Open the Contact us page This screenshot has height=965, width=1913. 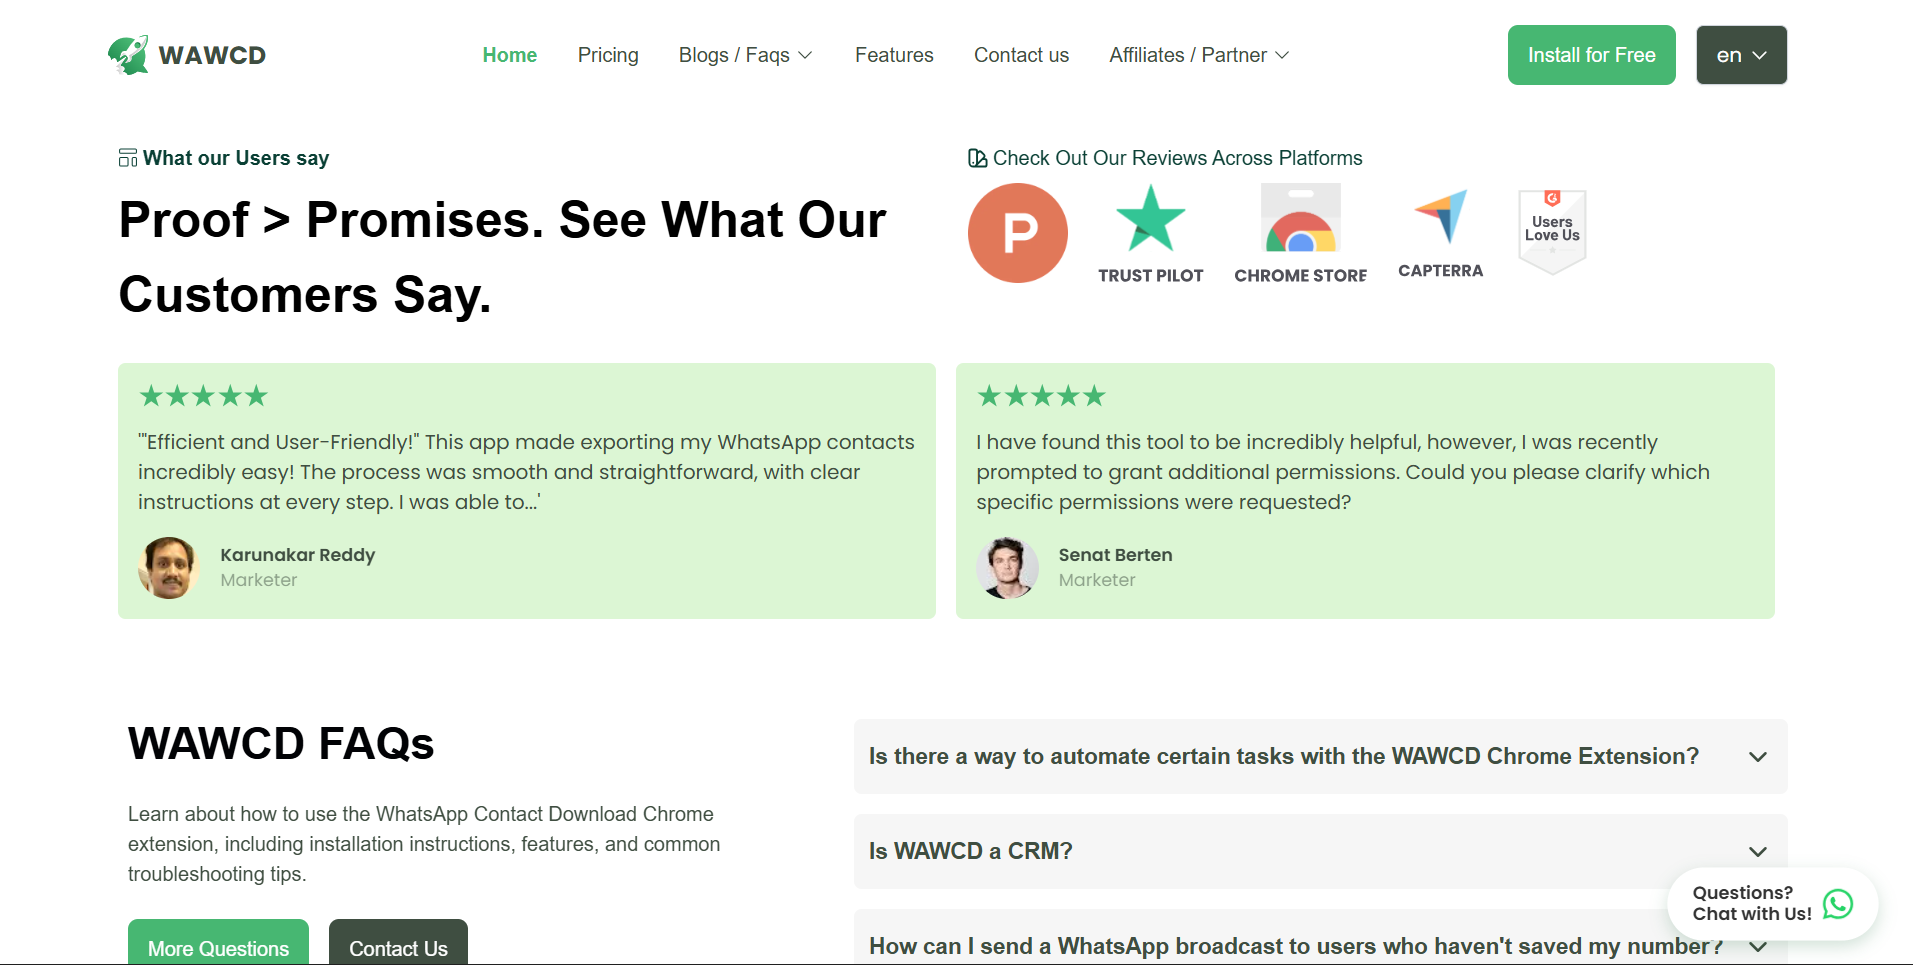click(1021, 55)
